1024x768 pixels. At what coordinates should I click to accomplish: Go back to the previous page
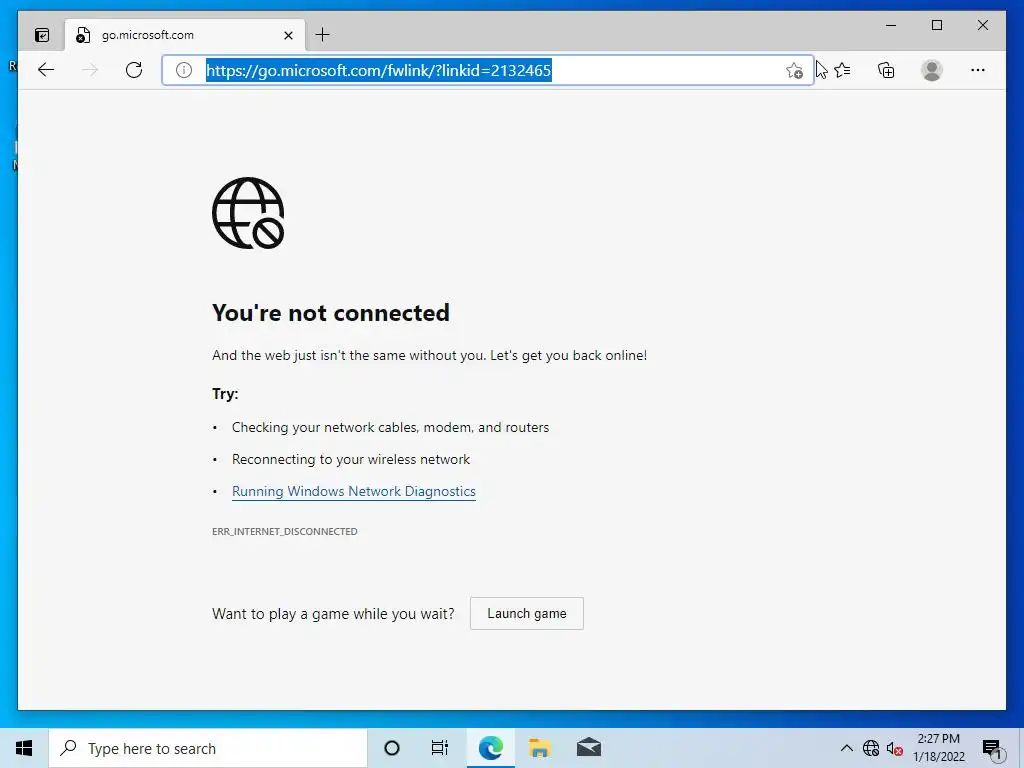pos(46,70)
